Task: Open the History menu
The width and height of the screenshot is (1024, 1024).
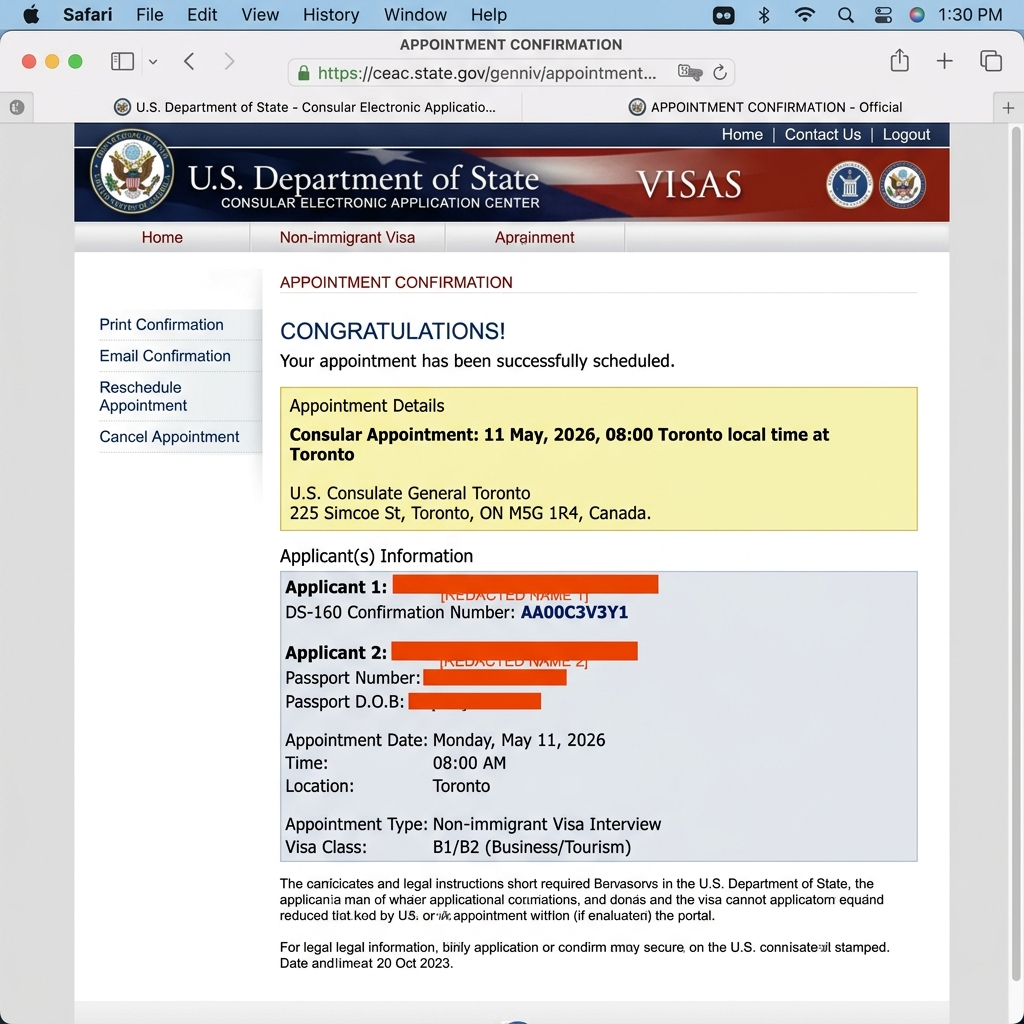Action: 331,14
